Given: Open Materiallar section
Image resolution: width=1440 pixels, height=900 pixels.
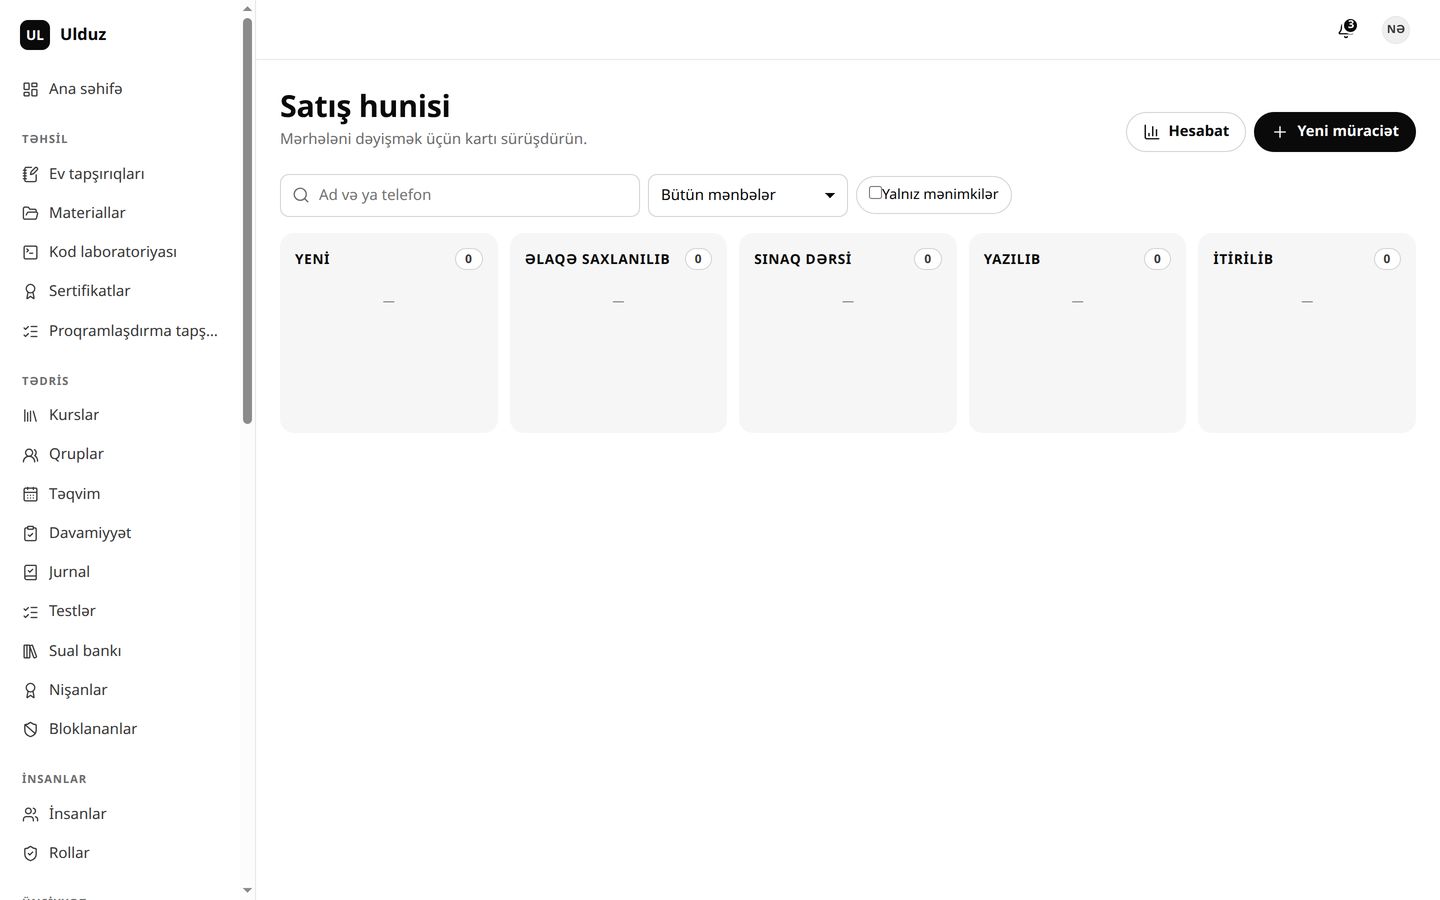Looking at the screenshot, I should pyautogui.click(x=119, y=213).
